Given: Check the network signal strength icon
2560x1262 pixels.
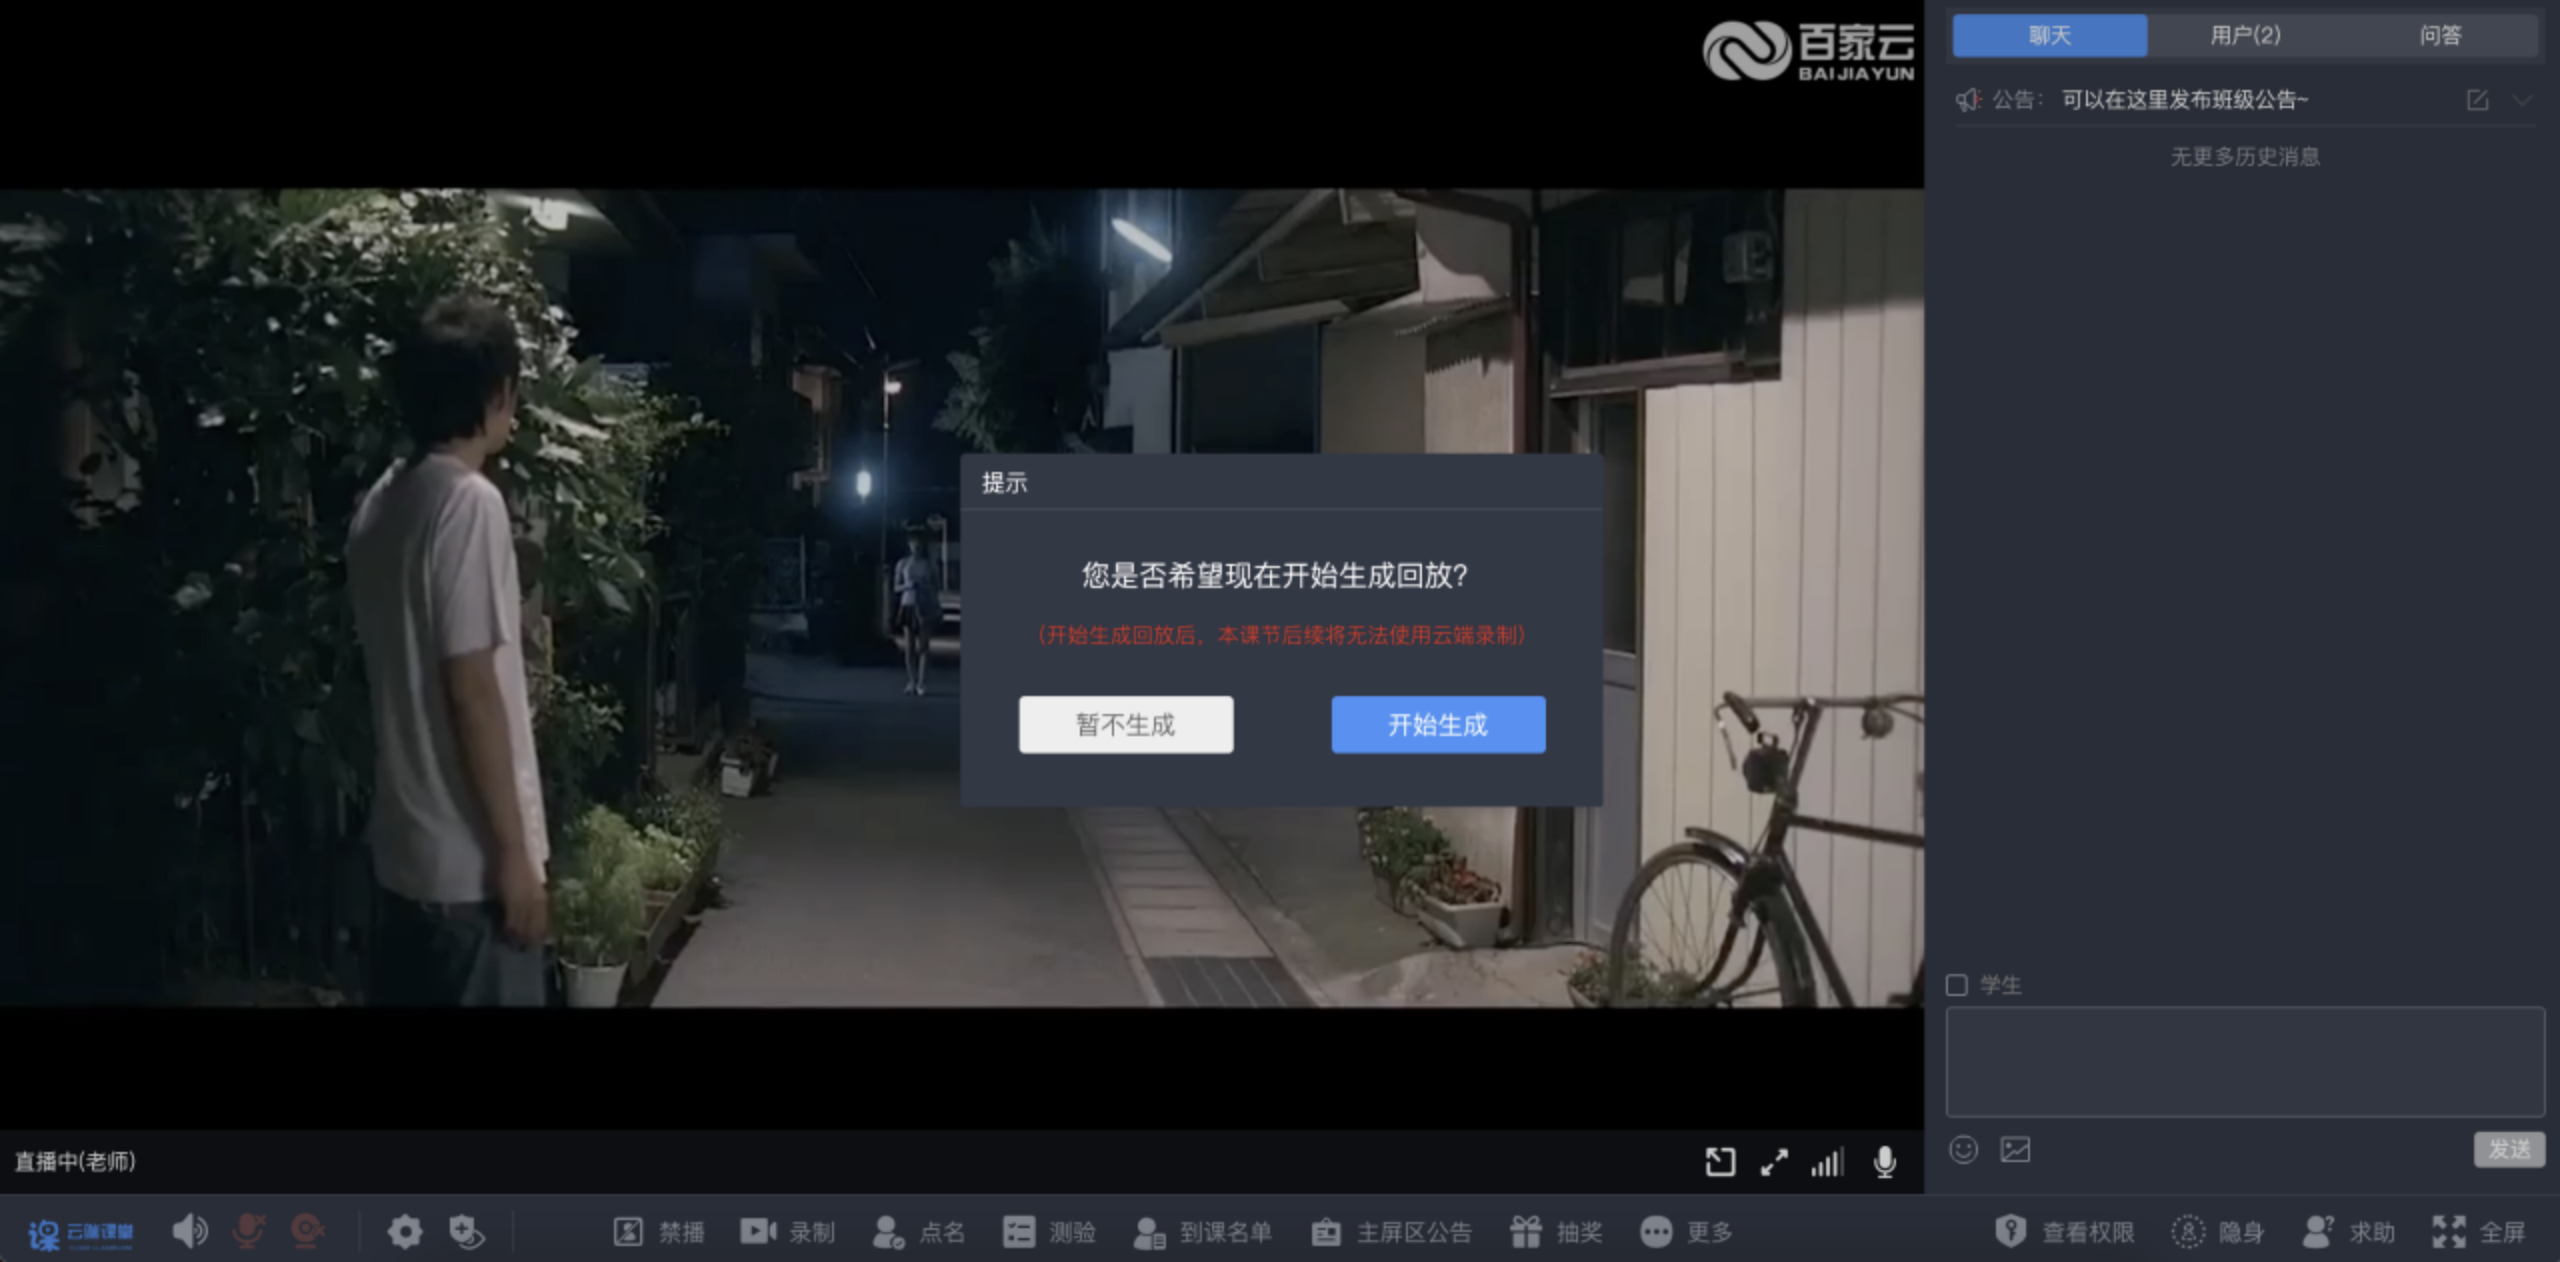Looking at the screenshot, I should pyautogui.click(x=1827, y=1162).
